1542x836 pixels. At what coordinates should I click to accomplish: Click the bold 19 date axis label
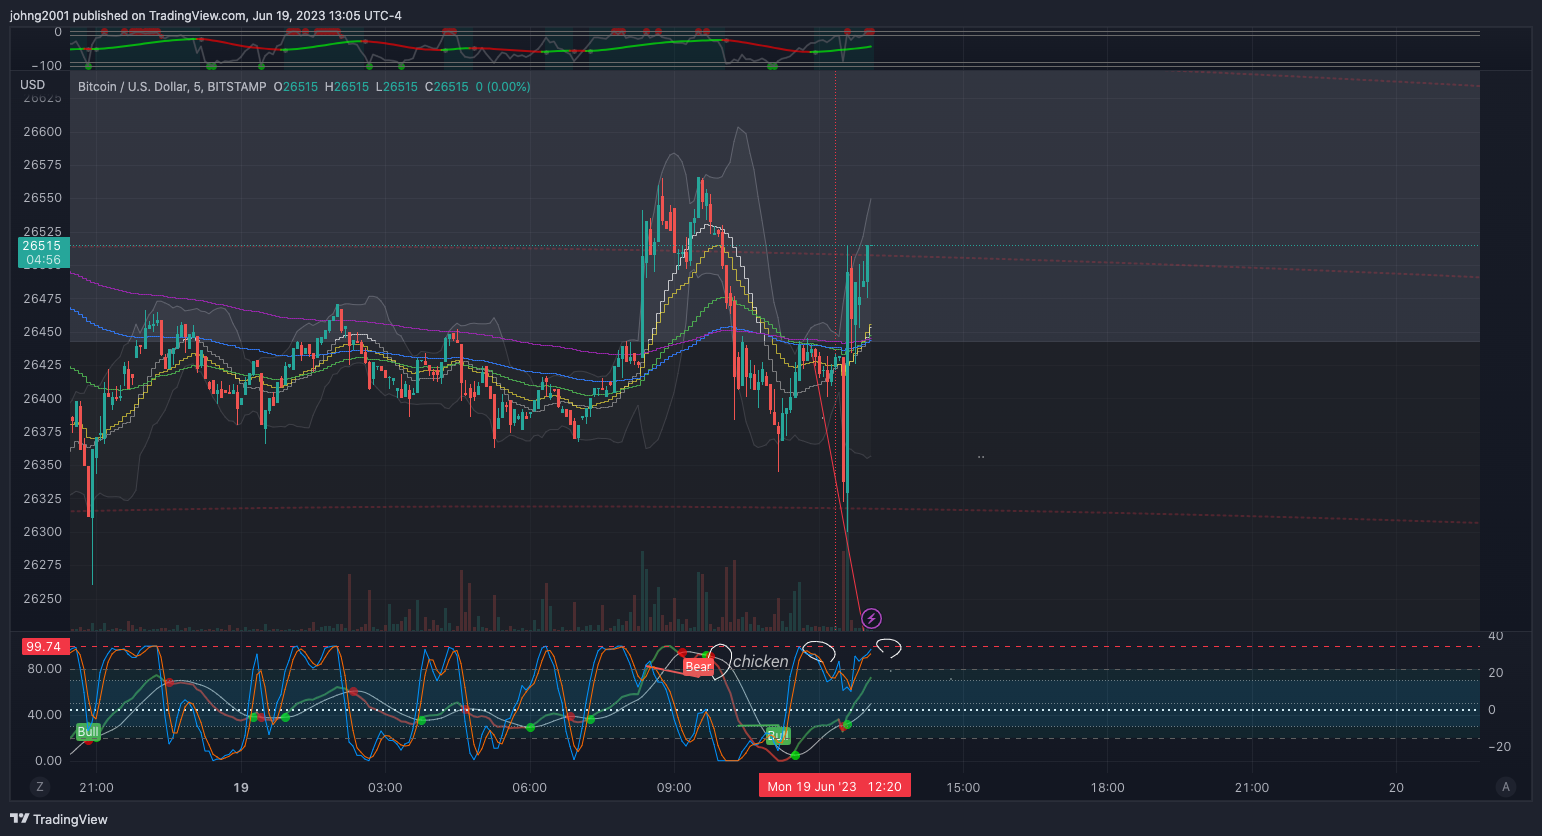[241, 788]
